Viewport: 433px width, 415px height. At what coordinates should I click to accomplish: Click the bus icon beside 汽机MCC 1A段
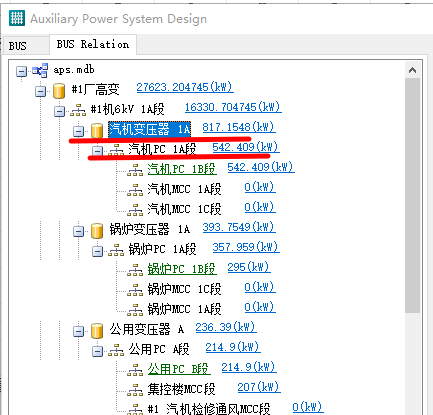[135, 190]
